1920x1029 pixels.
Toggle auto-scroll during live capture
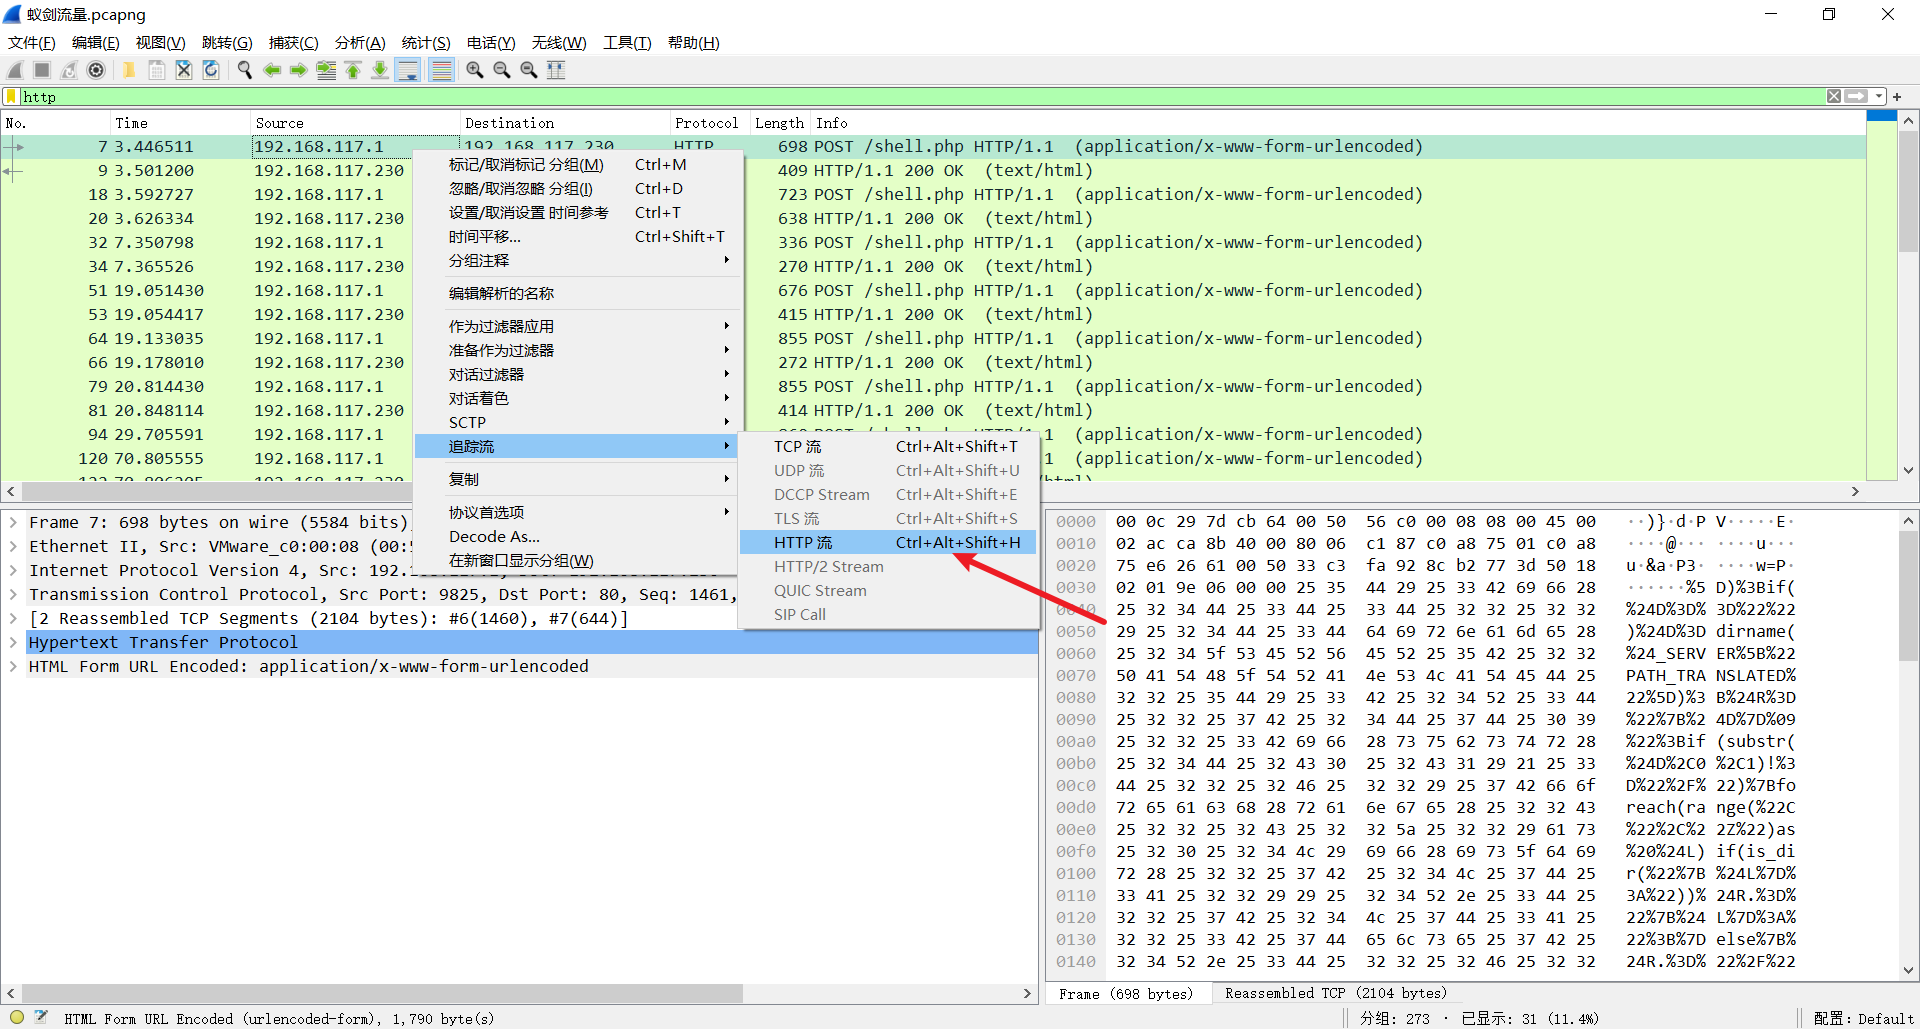point(408,70)
